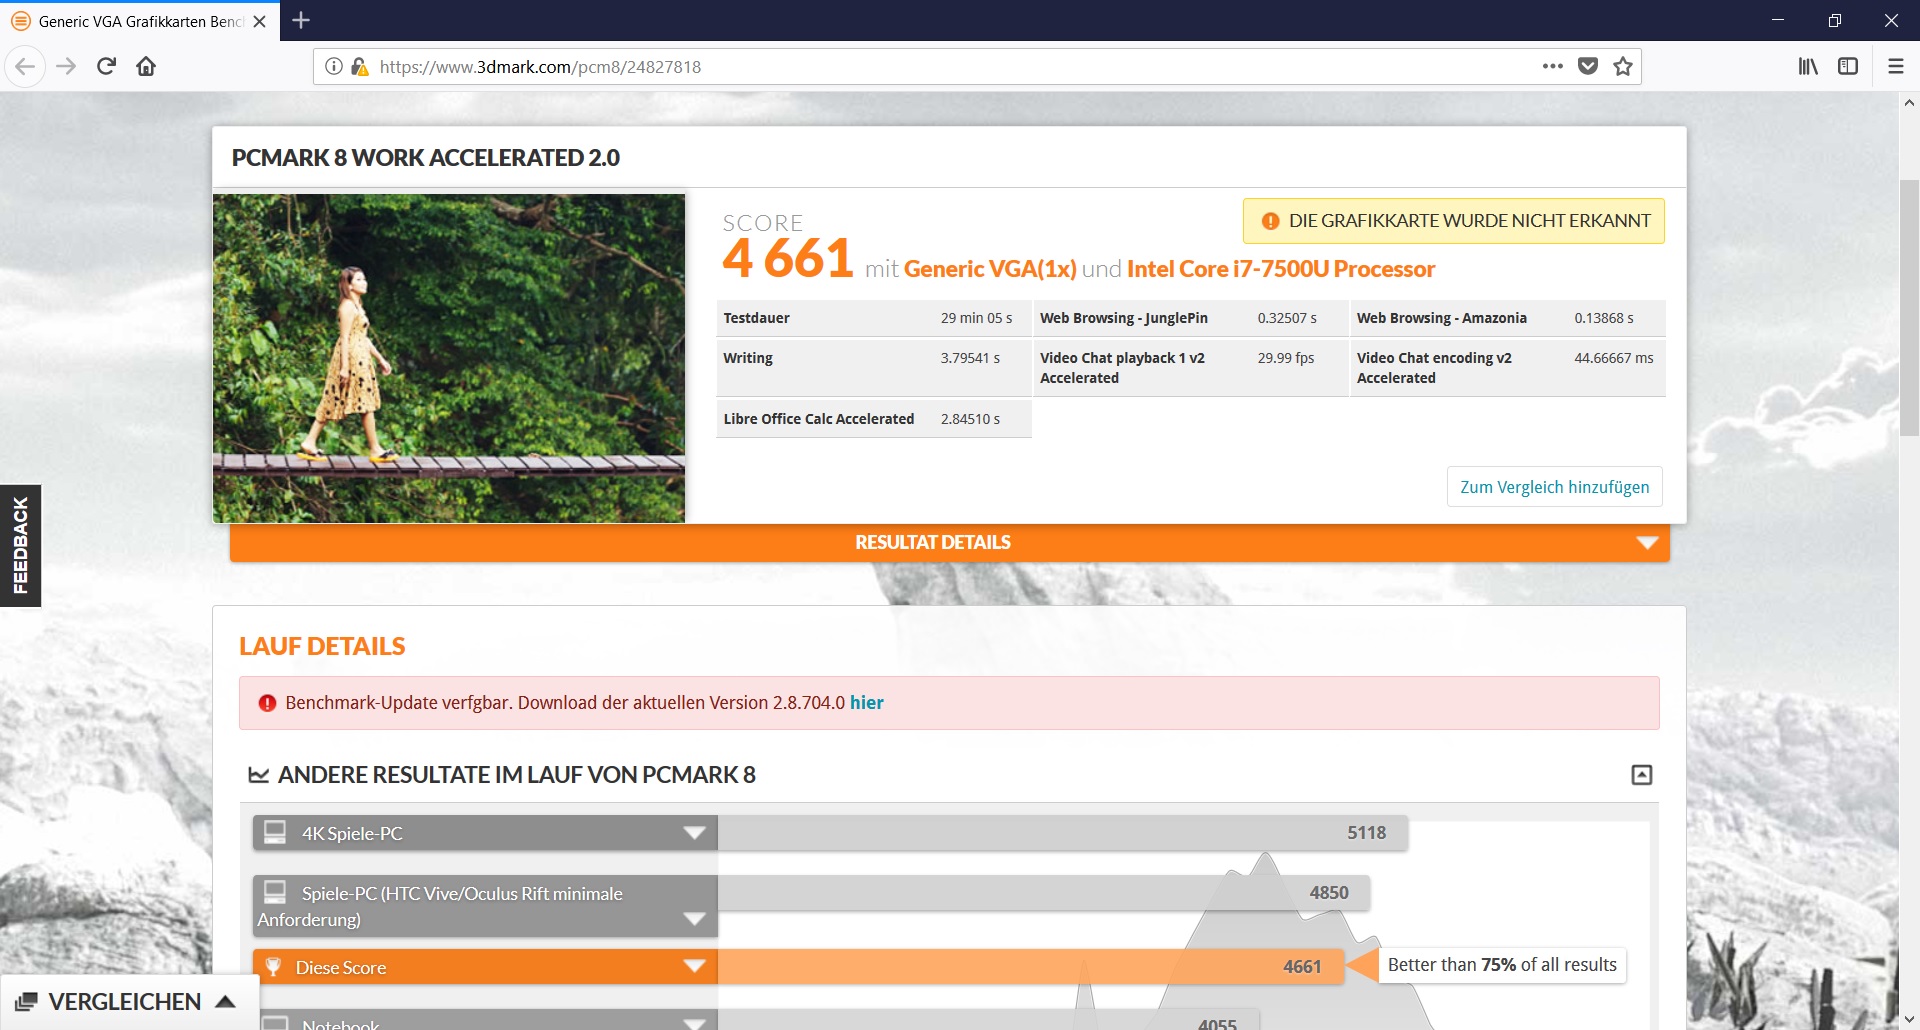This screenshot has width=1920, height=1030.
Task: Click the VERGLEICHEN stack icon
Action: pos(26,1002)
